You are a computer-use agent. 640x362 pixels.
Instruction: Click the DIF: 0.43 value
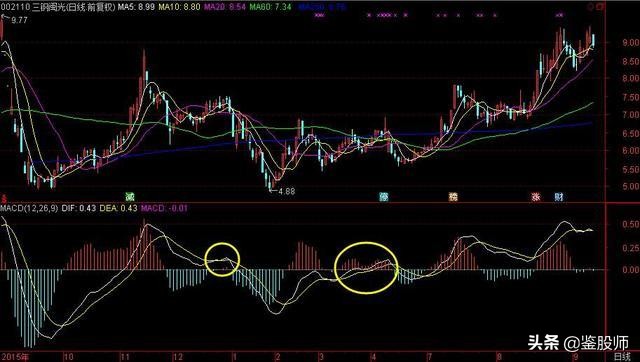click(79, 208)
